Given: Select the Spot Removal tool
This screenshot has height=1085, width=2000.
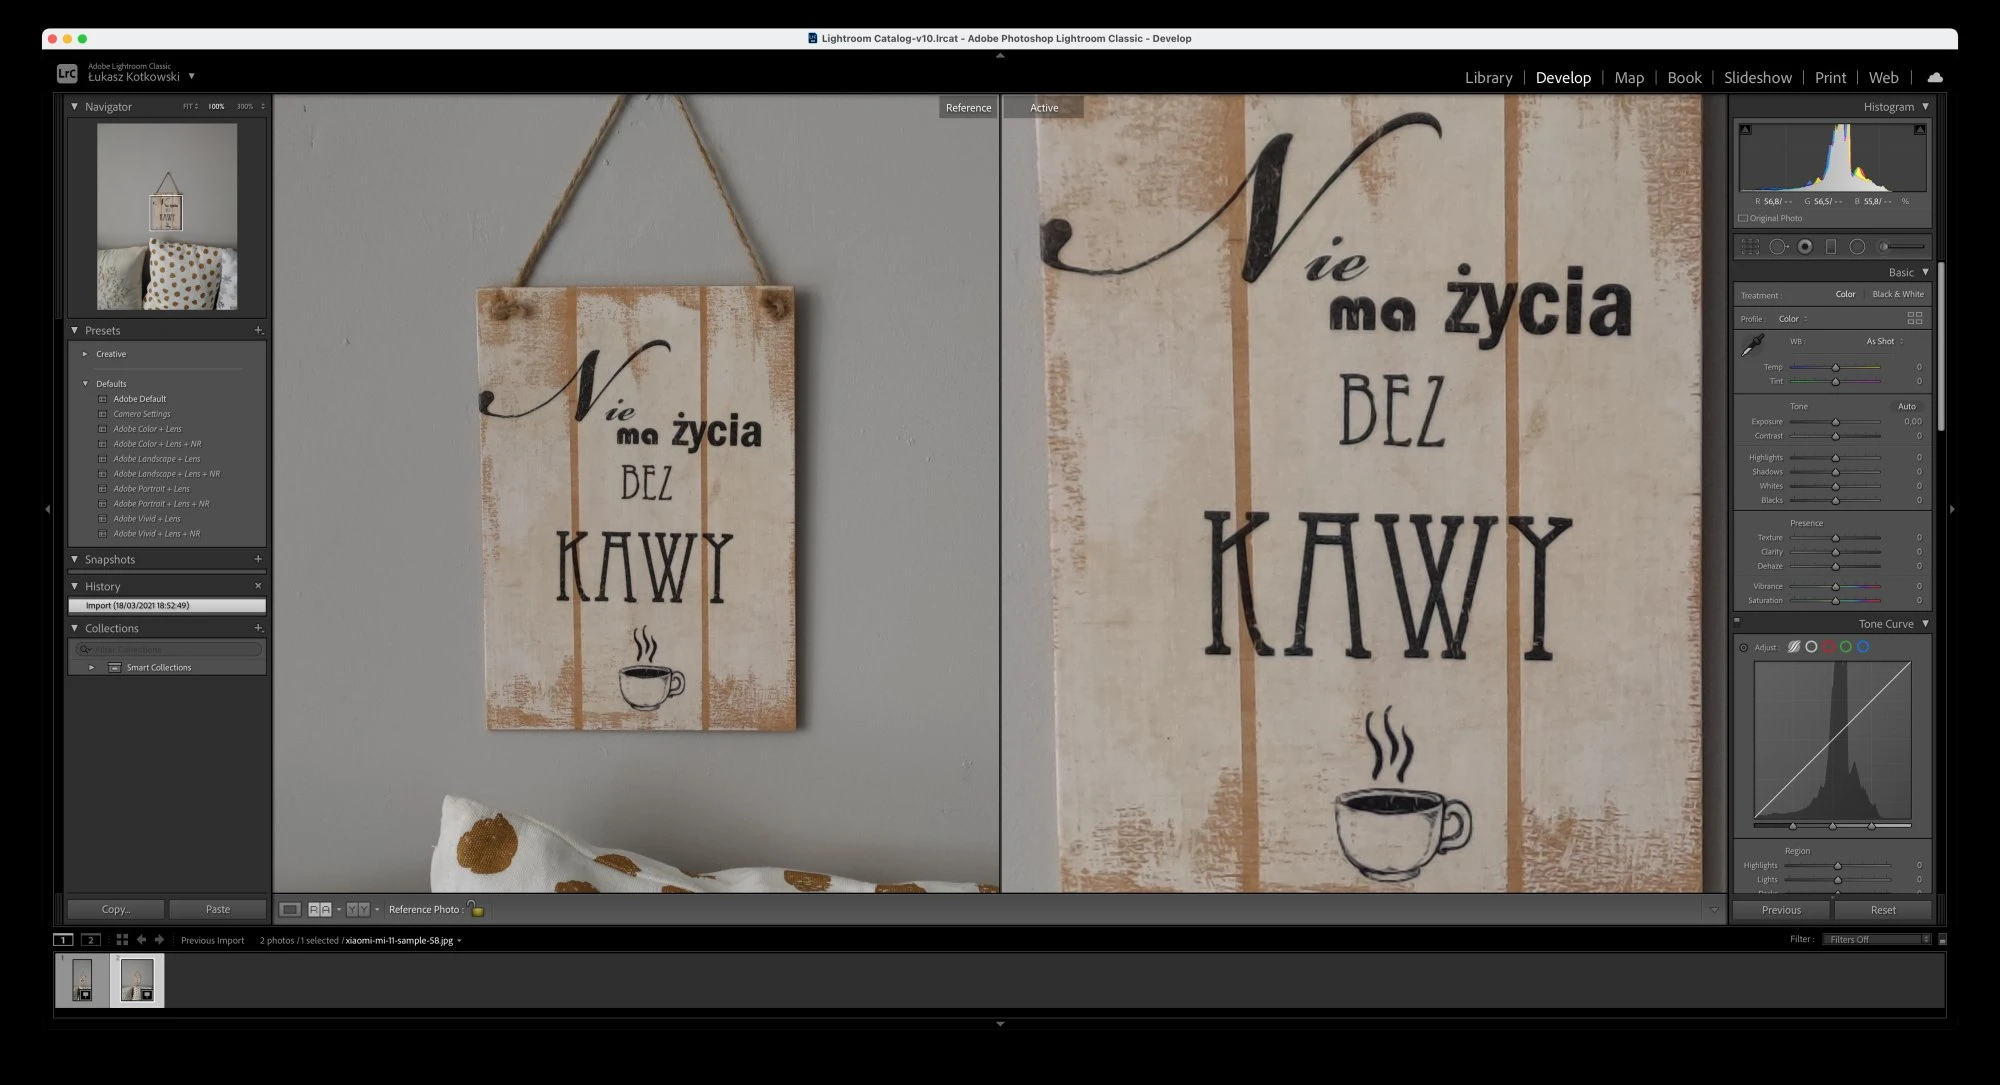Looking at the screenshot, I should pyautogui.click(x=1778, y=247).
